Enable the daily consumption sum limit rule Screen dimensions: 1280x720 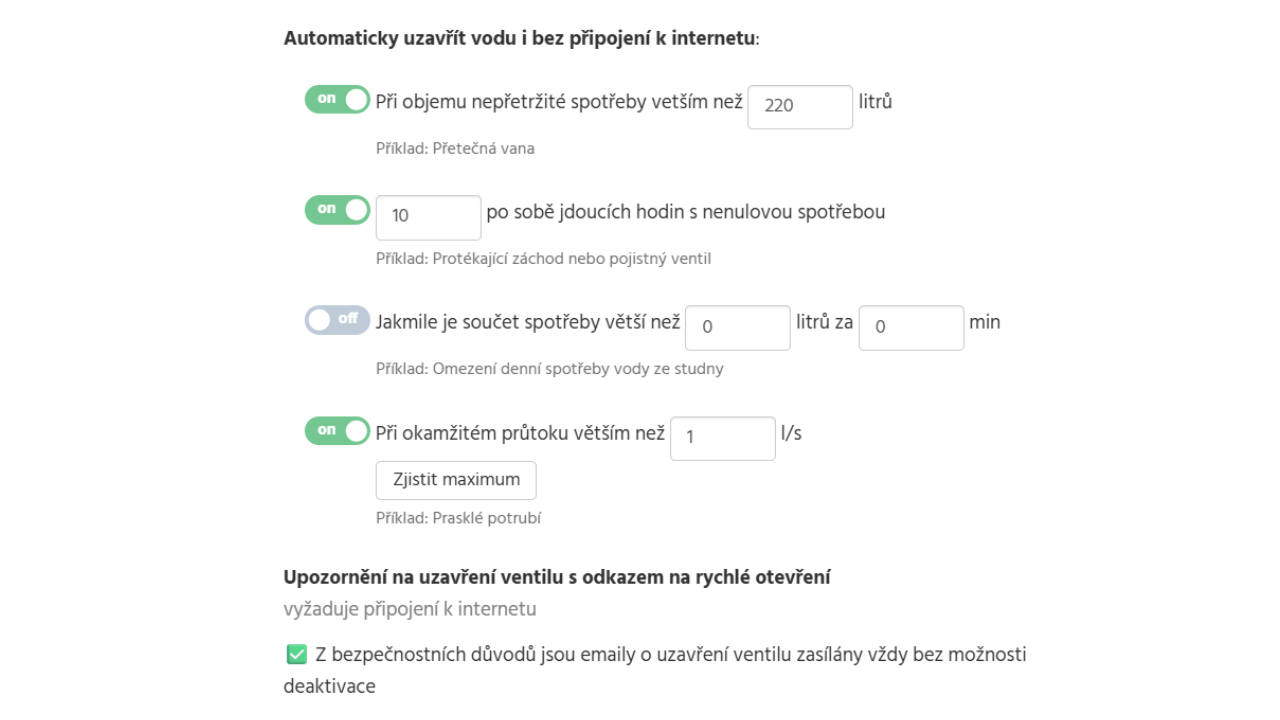point(337,320)
